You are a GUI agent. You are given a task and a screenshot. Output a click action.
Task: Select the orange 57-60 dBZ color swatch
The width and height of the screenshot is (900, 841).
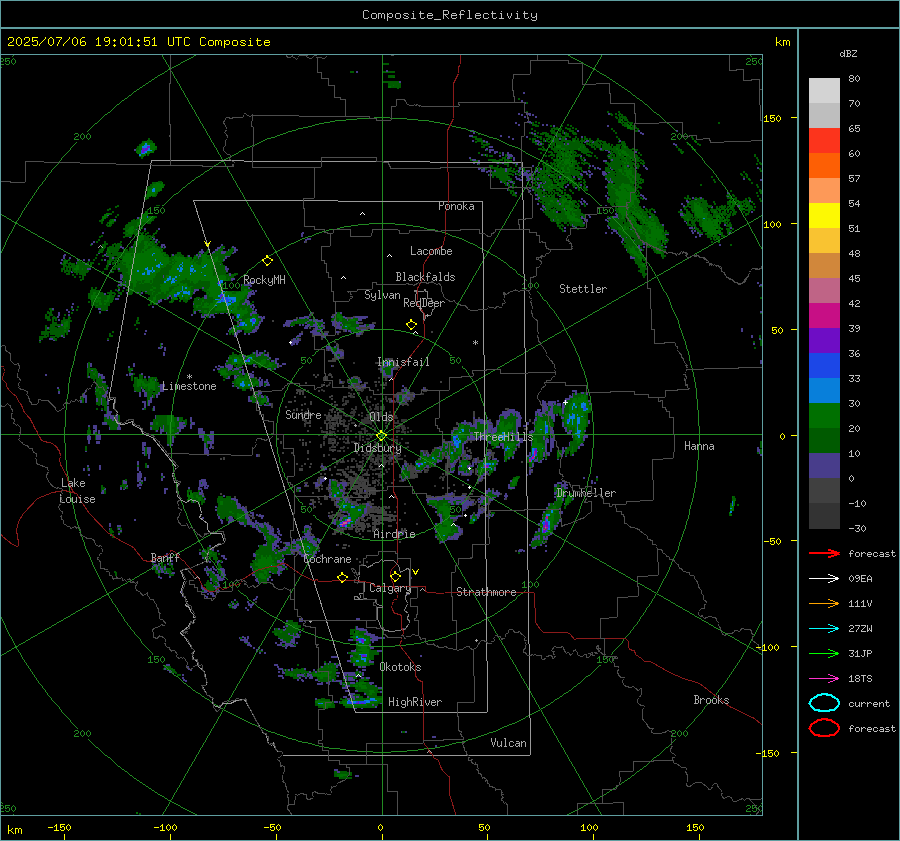(824, 166)
